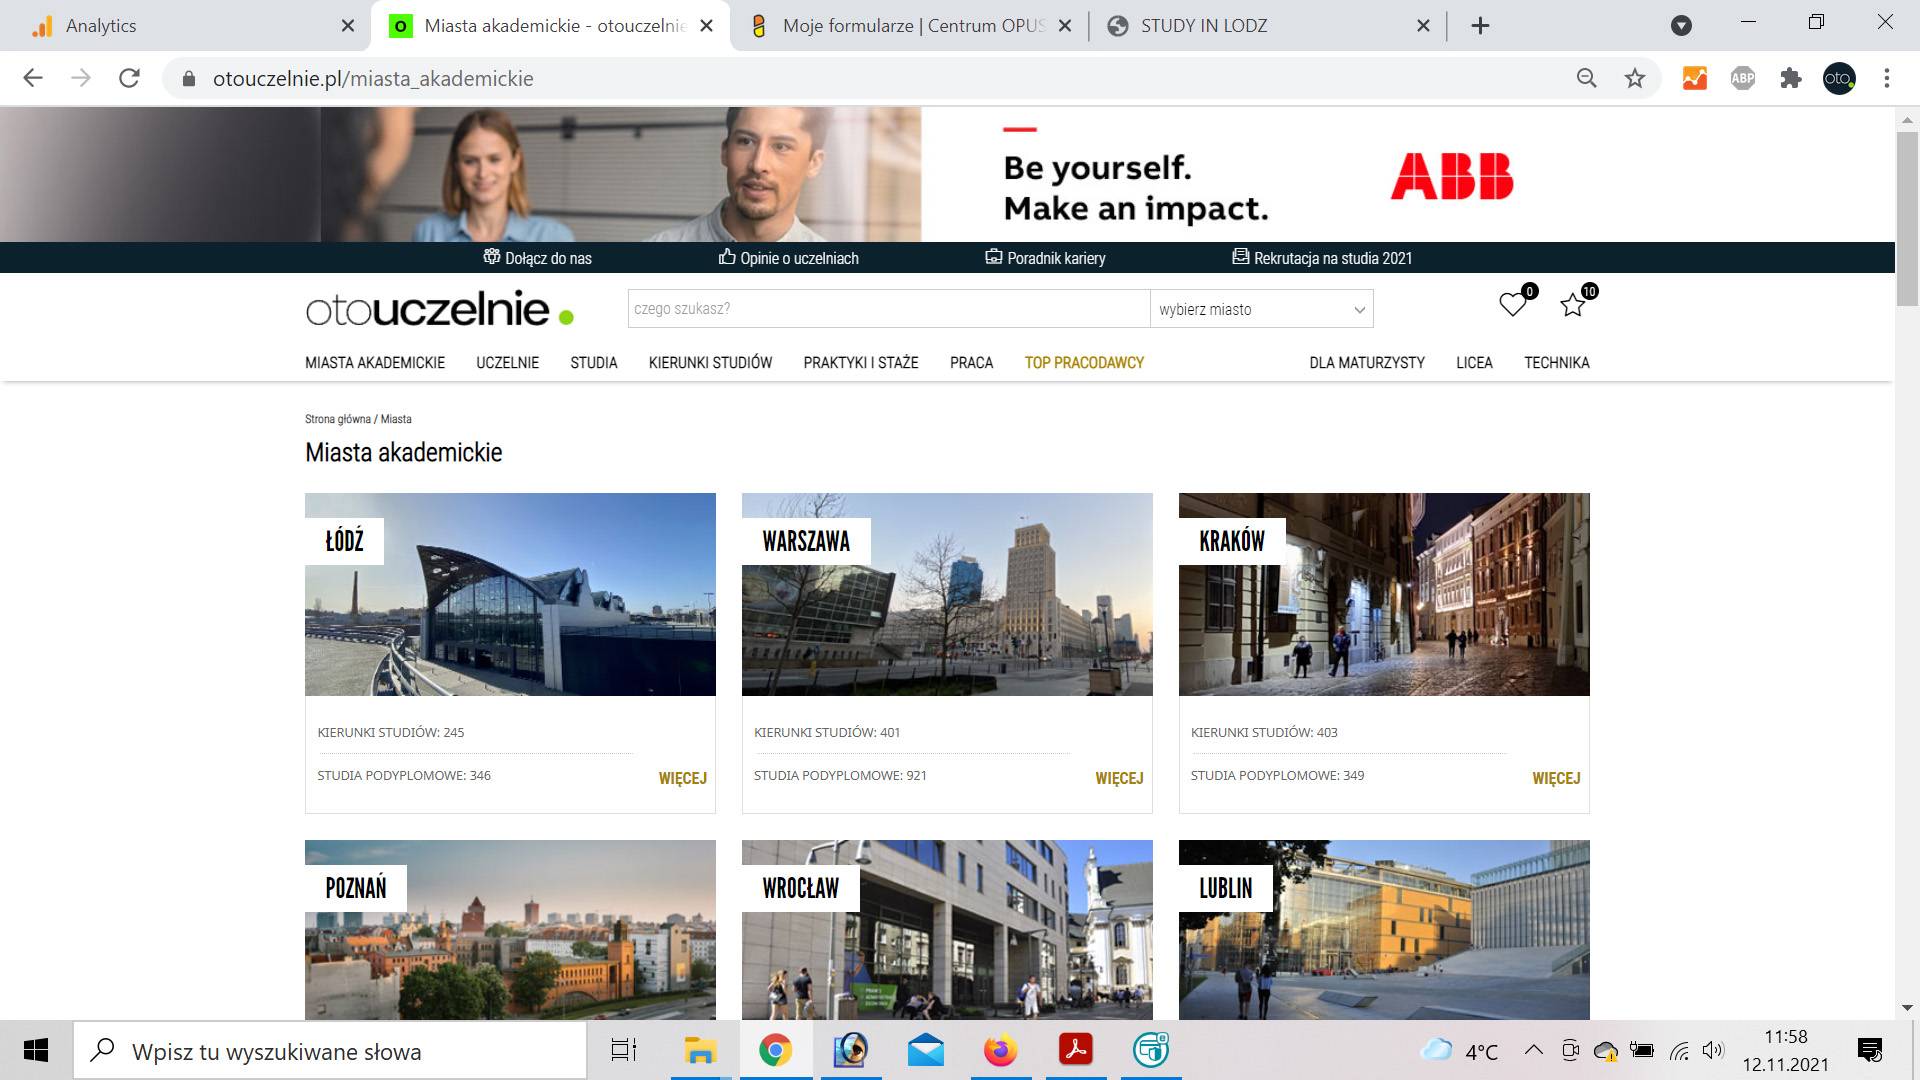Open the Chrome tab search dropdown
Viewport: 1920px width, 1080px height.
coord(1681,26)
